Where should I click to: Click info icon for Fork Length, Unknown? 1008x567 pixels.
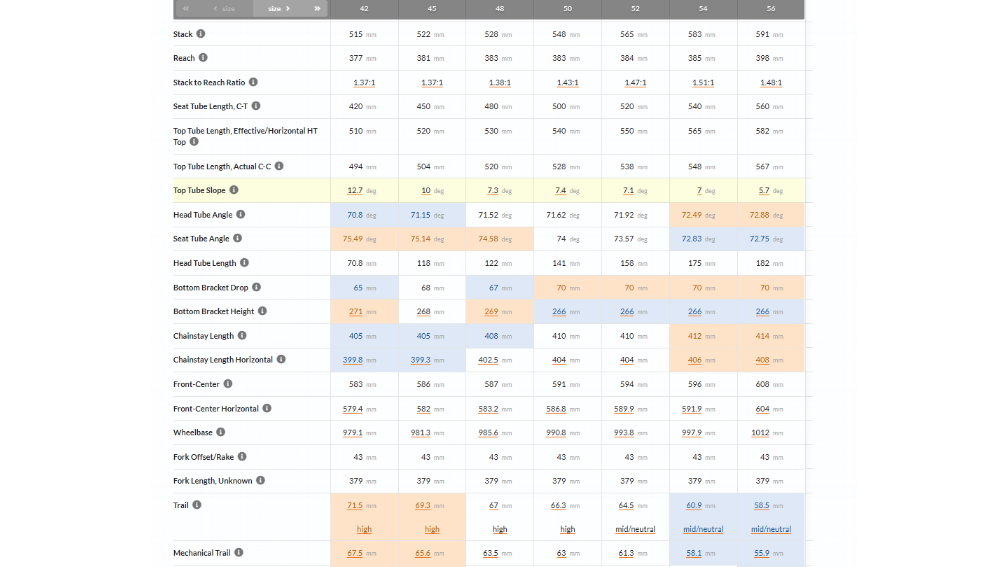click(260, 480)
